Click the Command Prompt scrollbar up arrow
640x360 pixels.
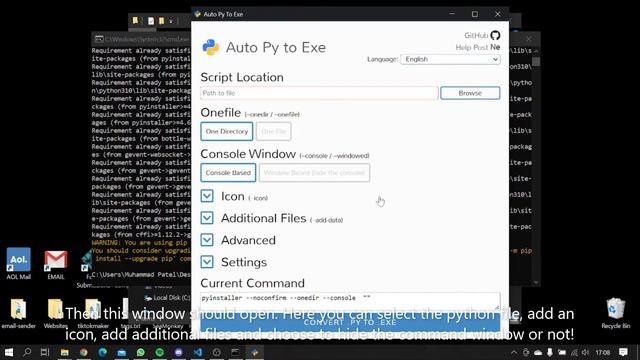tap(536, 51)
